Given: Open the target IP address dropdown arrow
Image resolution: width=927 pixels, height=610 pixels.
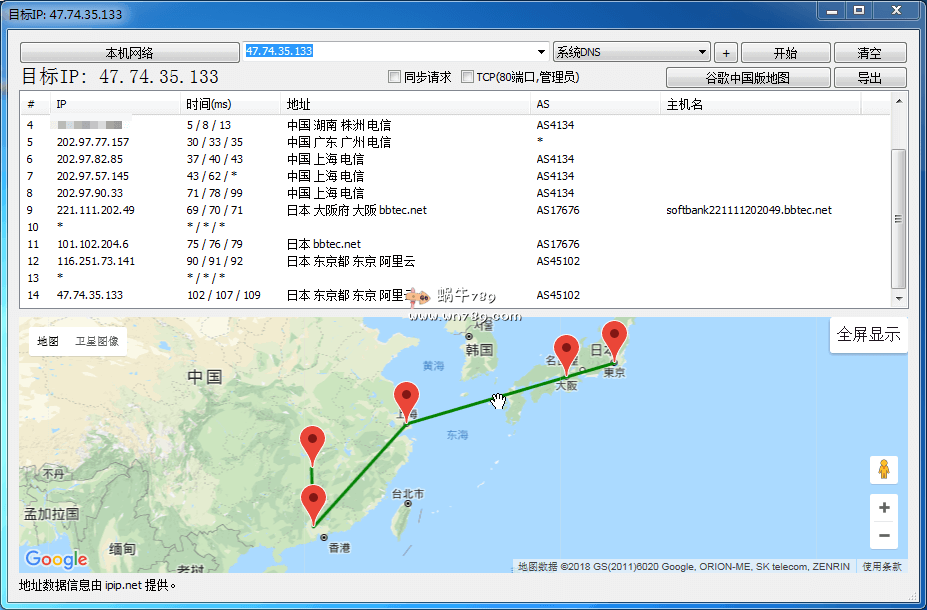Looking at the screenshot, I should [x=542, y=52].
